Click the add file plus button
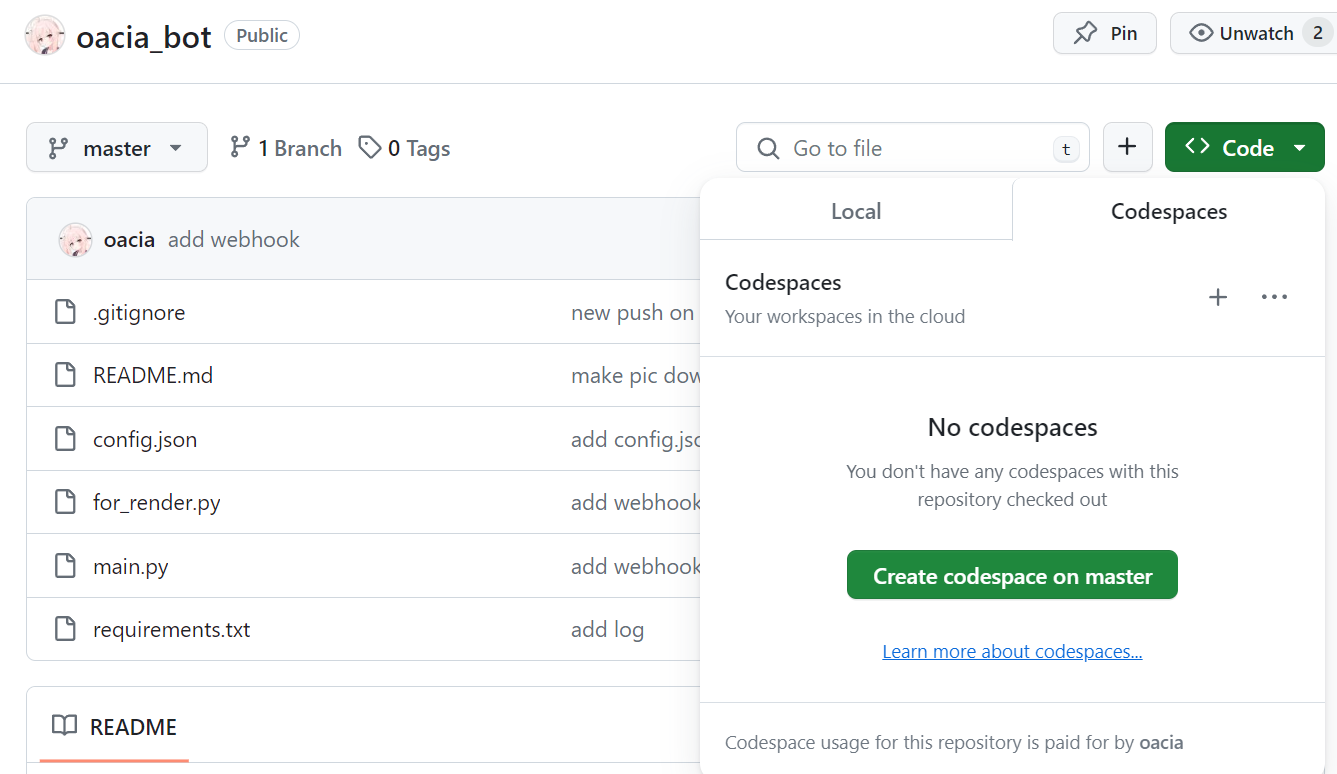Viewport: 1337px width, 774px height. click(x=1127, y=148)
